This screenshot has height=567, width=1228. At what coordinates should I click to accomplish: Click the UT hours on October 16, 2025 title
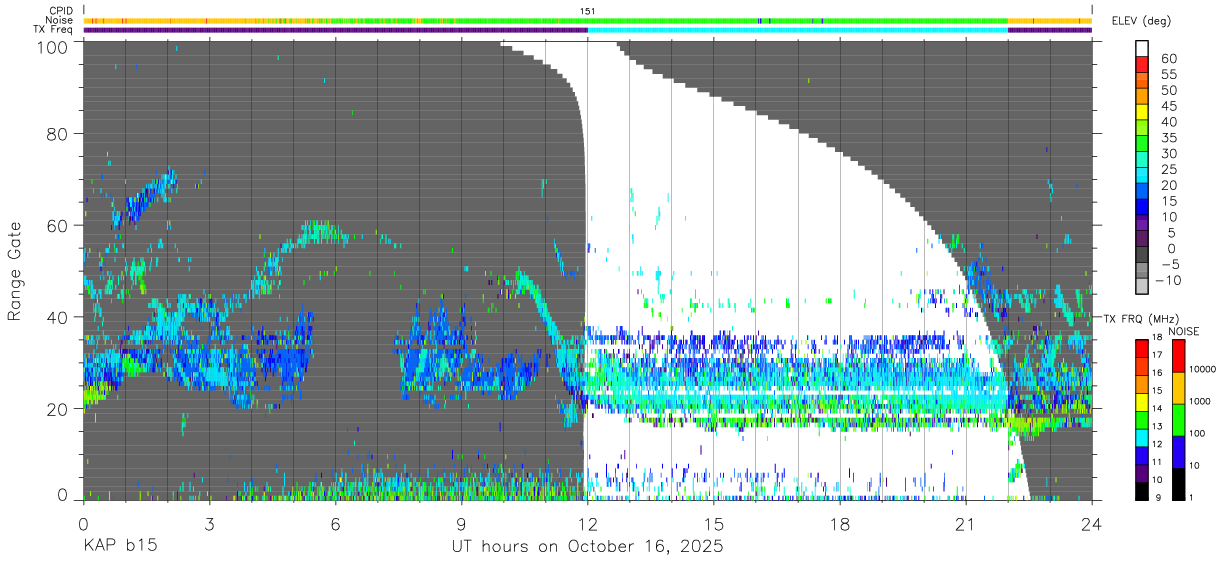[588, 547]
